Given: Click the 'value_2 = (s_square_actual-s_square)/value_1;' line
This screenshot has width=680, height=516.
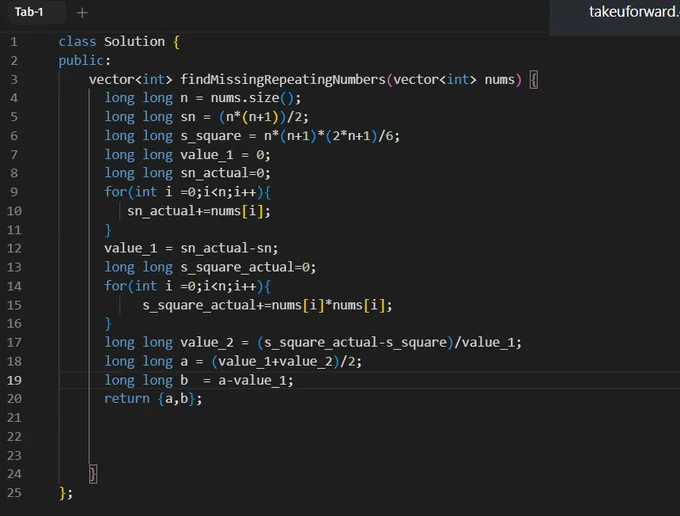Looking at the screenshot, I should click(351, 342).
